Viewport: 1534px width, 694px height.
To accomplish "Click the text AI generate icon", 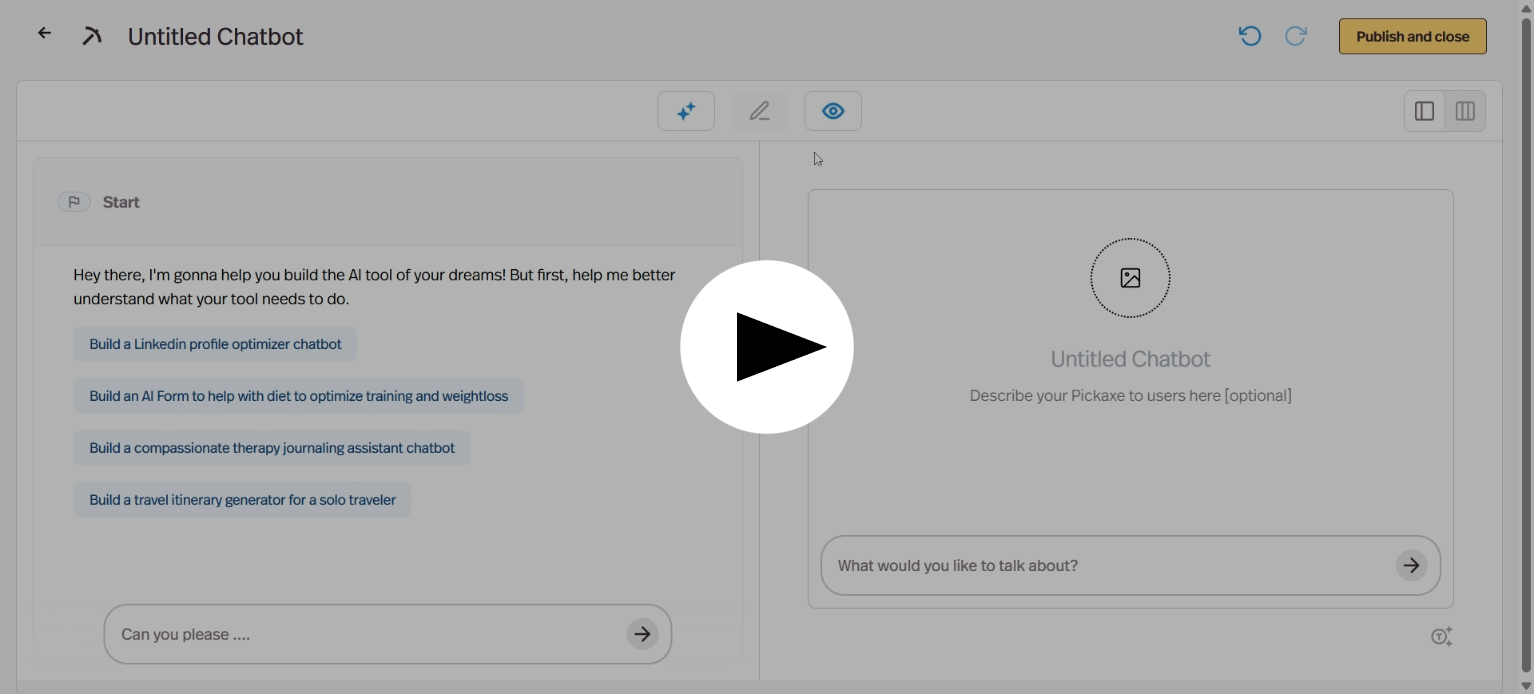I will (x=1441, y=636).
